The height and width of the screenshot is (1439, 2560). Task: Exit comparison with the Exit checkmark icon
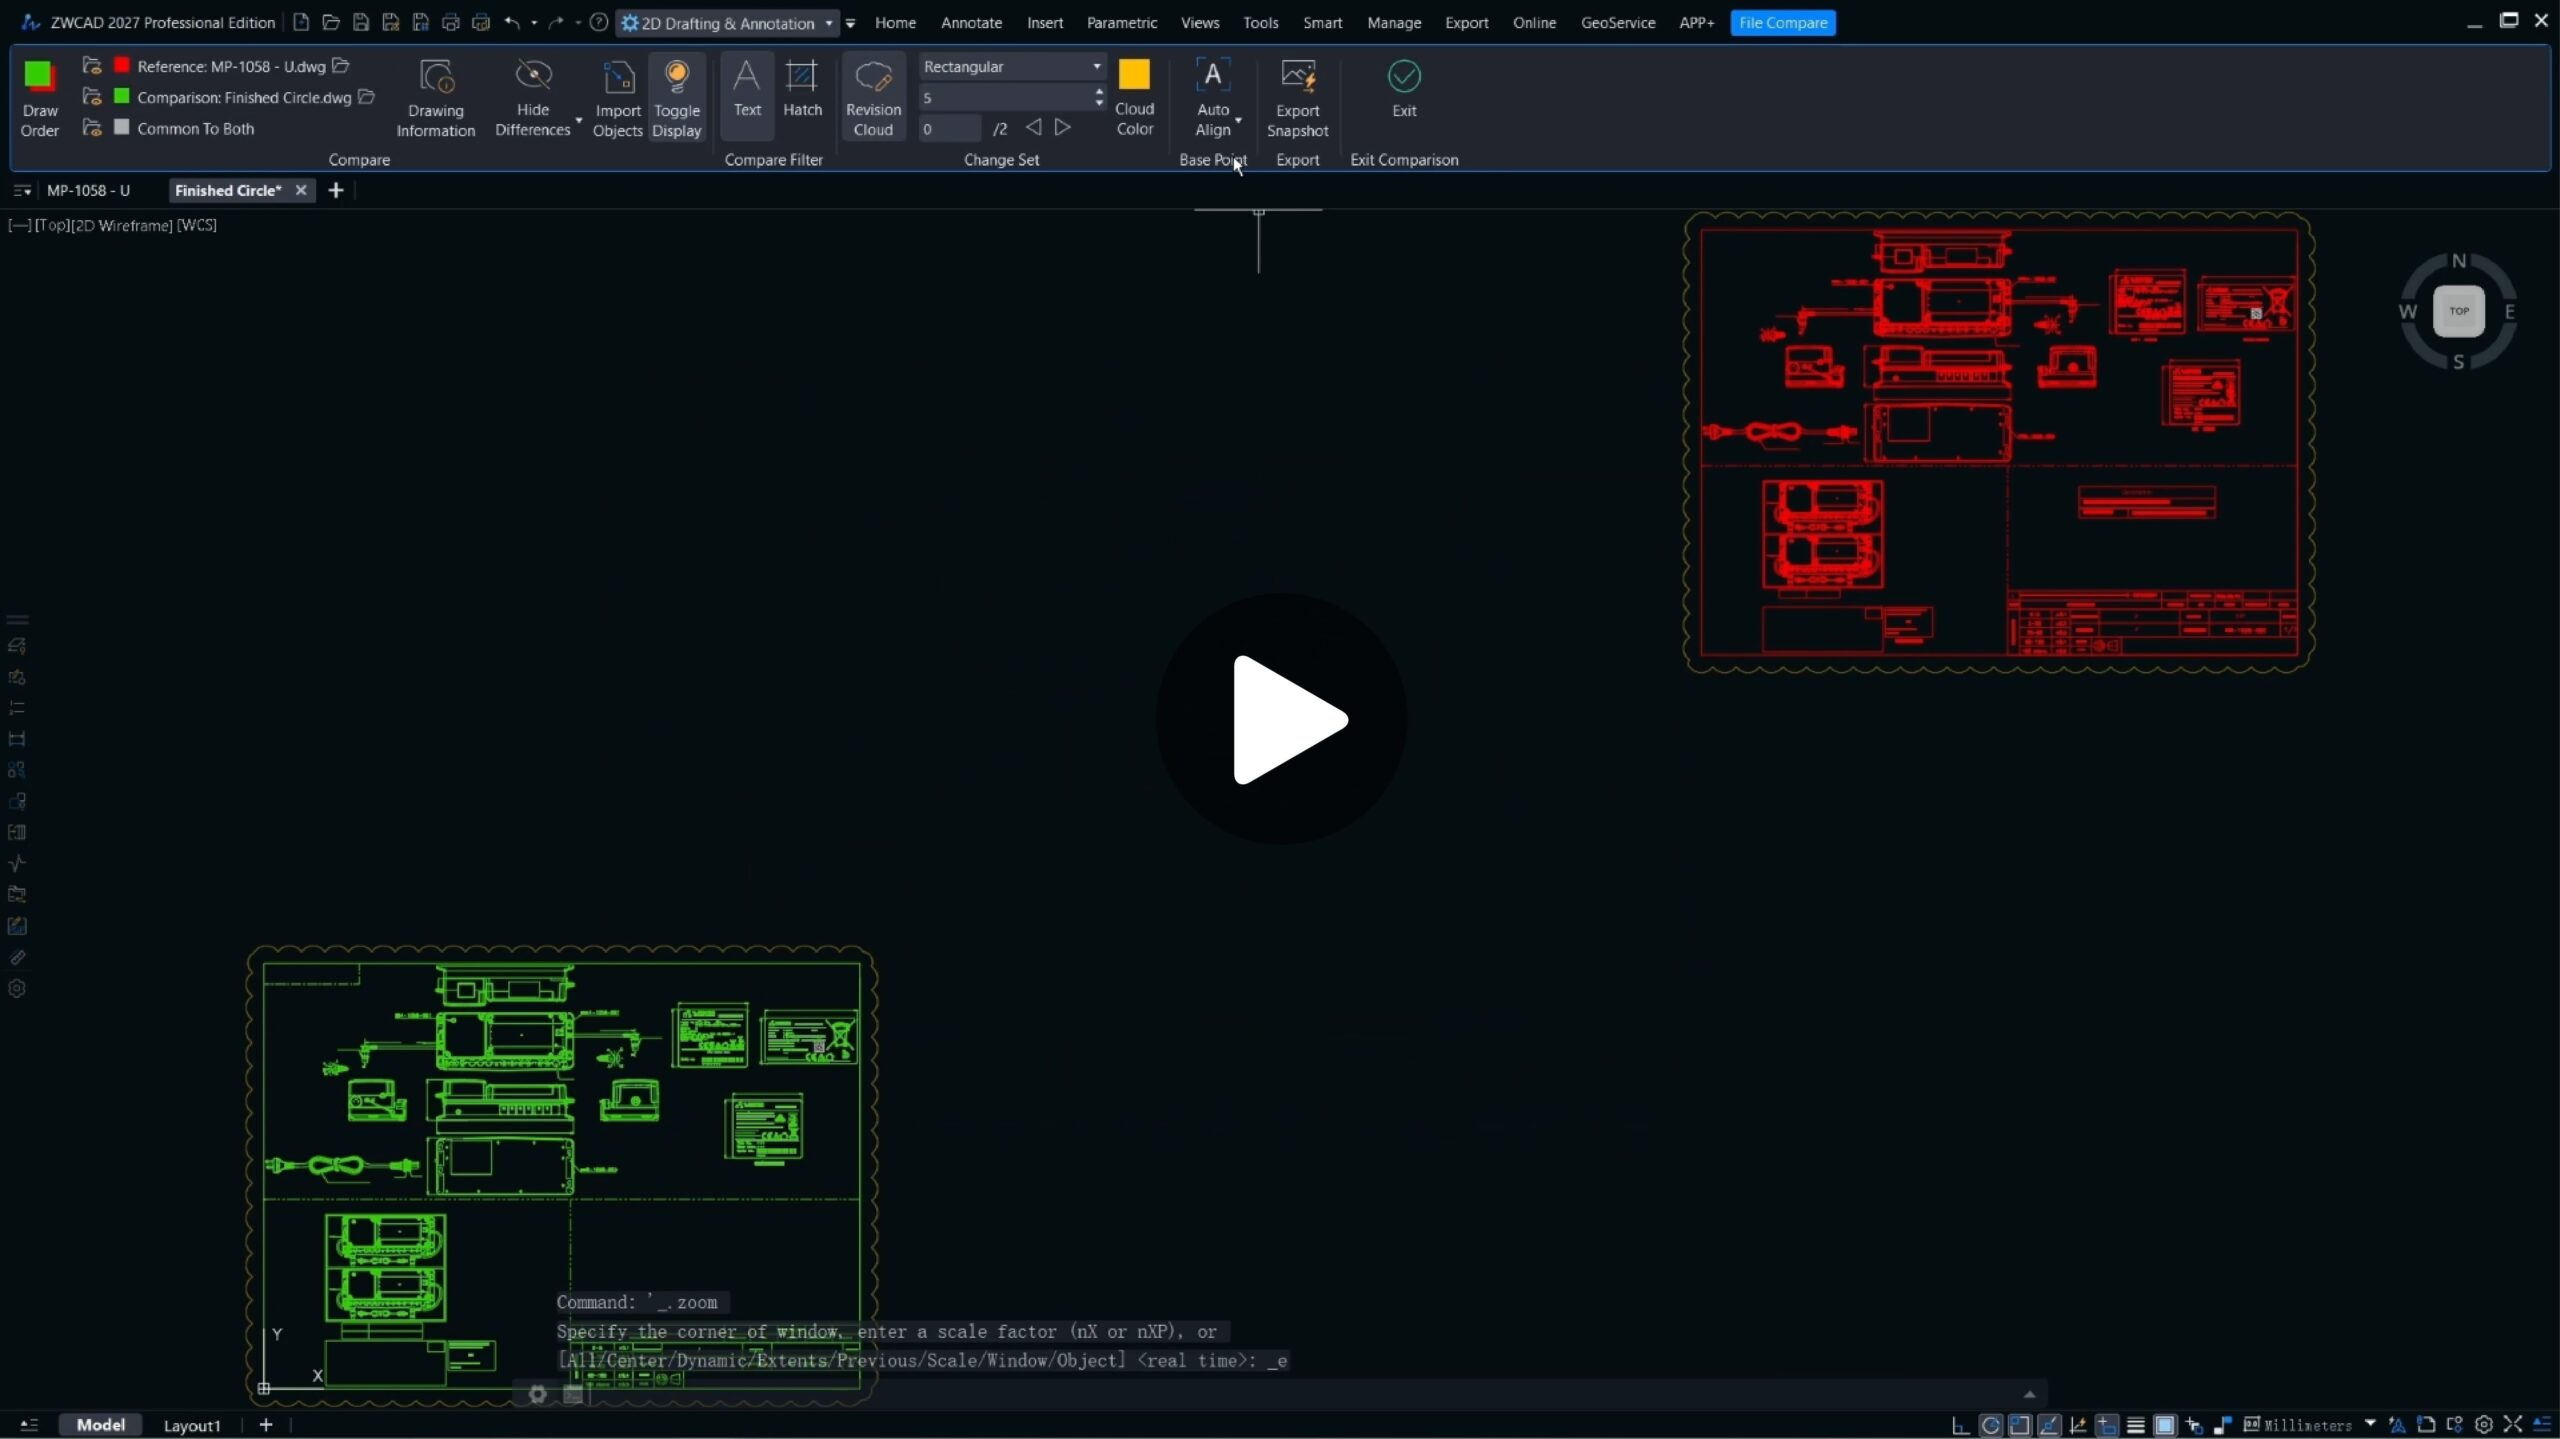pyautogui.click(x=1403, y=78)
